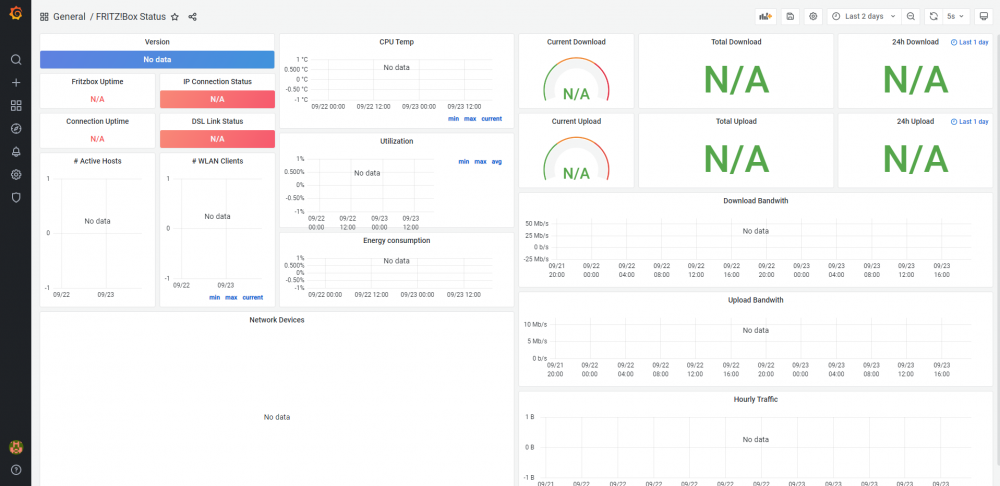Refresh the dashboard now
Viewport: 1000px width, 486px height.
(x=933, y=17)
